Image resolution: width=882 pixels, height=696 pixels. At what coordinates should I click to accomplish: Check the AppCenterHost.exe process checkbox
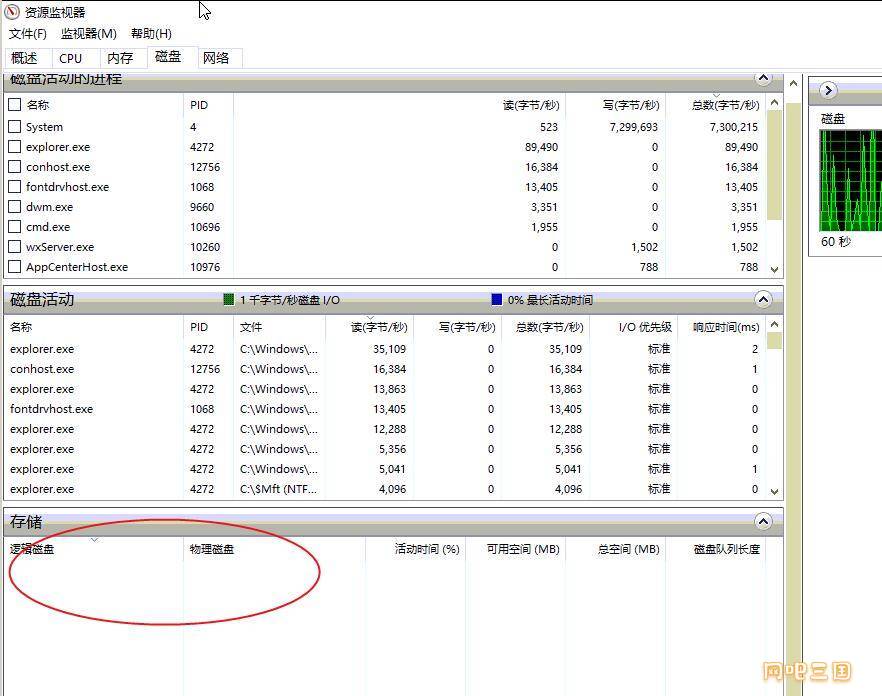15,267
